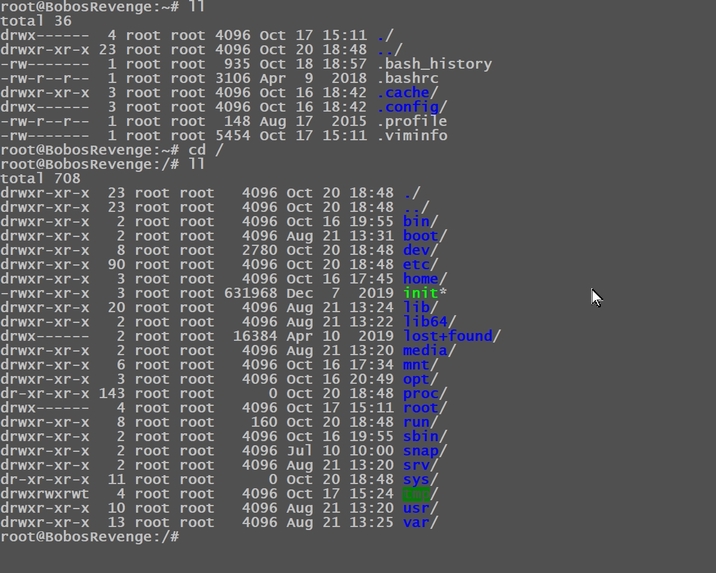Select the var directory name
The image size is (716, 573).
pos(416,522)
